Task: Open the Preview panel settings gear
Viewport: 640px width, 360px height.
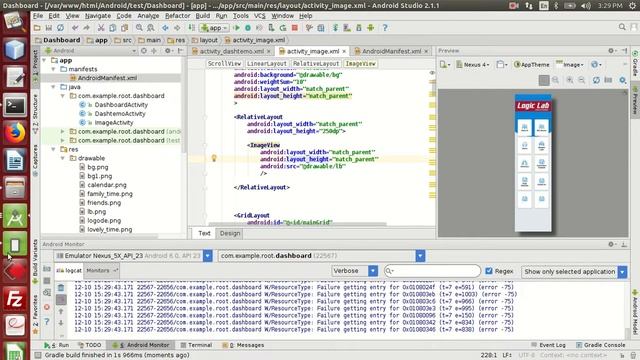Action: pyautogui.click(x=611, y=51)
